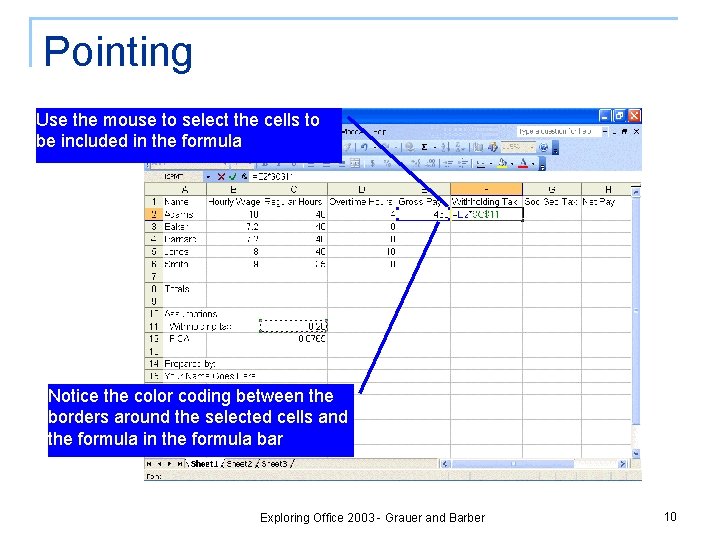Click the Sort Ascending icon
720x540 pixels.
pyautogui.click(x=445, y=147)
